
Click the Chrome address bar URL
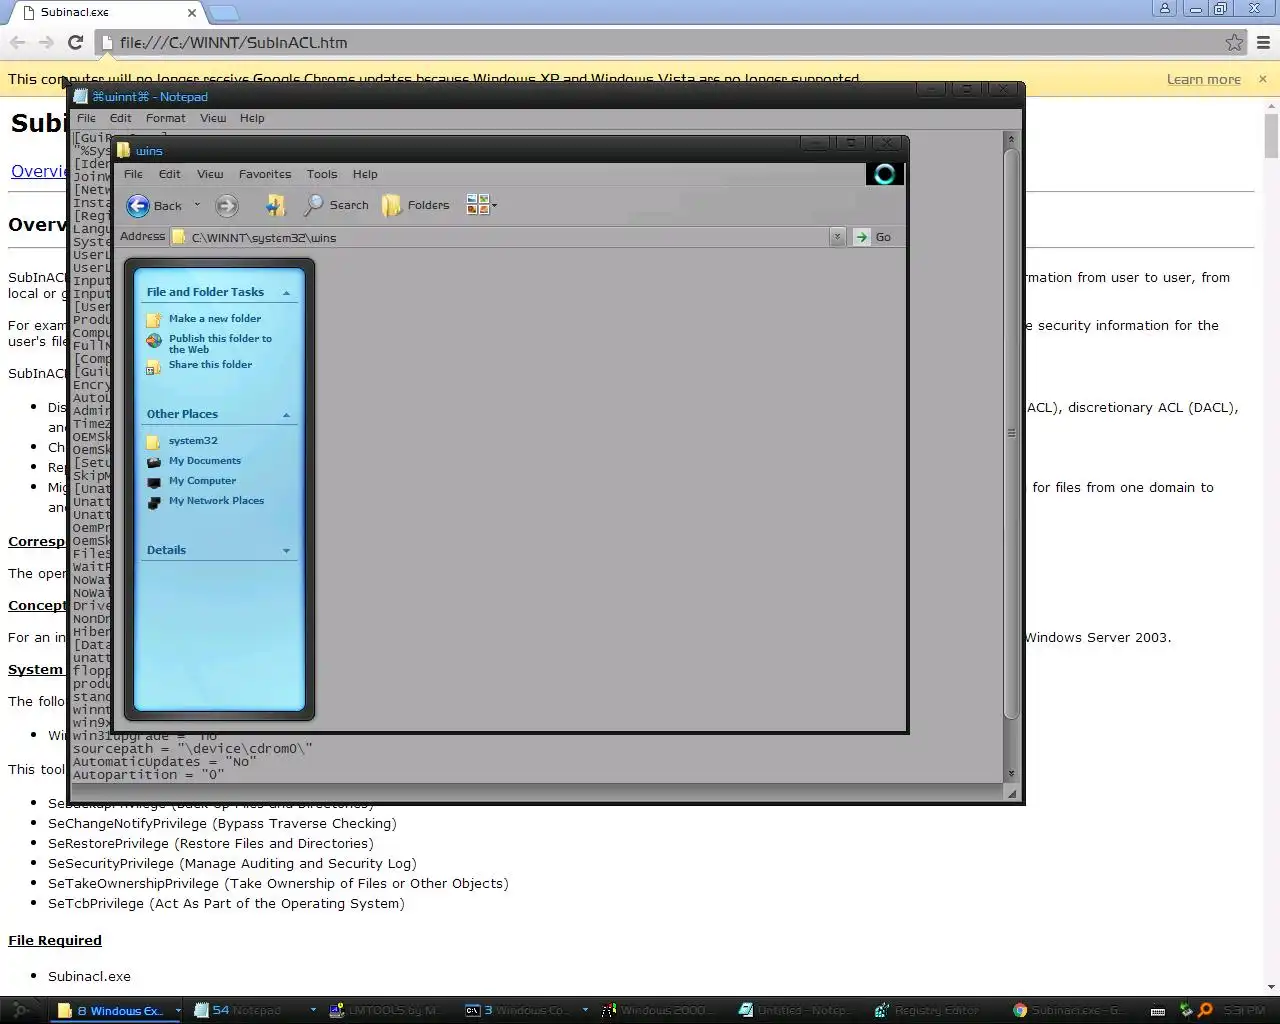[x=234, y=43]
